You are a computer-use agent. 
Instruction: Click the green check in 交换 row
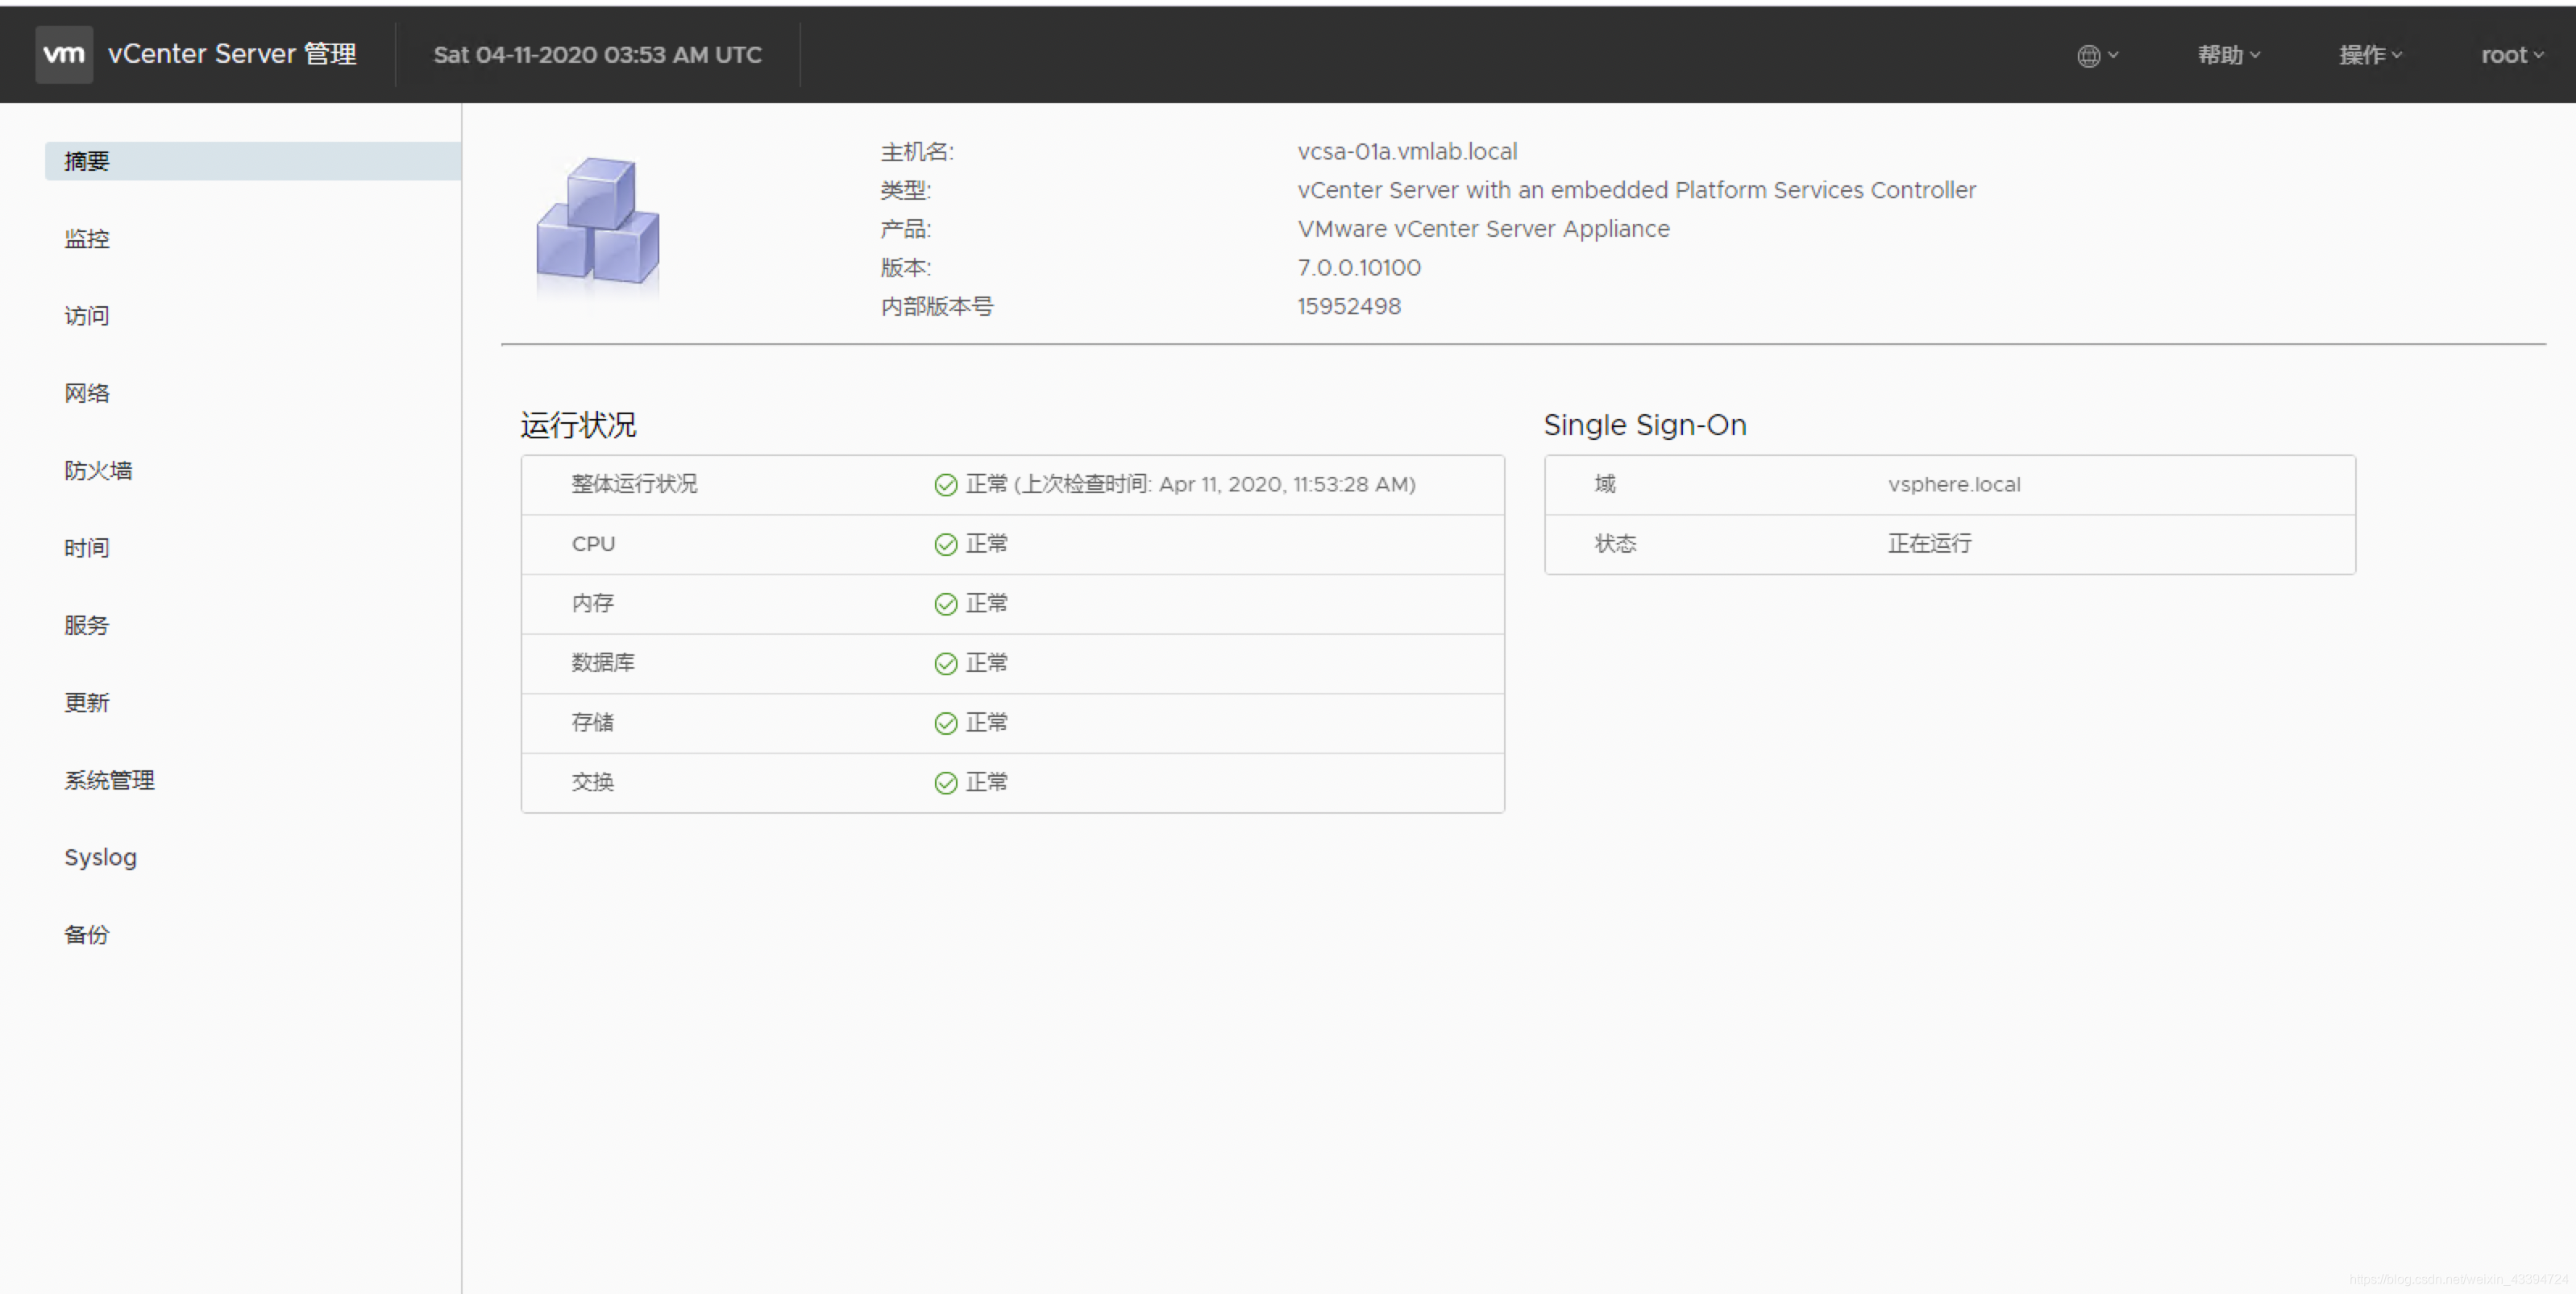pos(945,783)
